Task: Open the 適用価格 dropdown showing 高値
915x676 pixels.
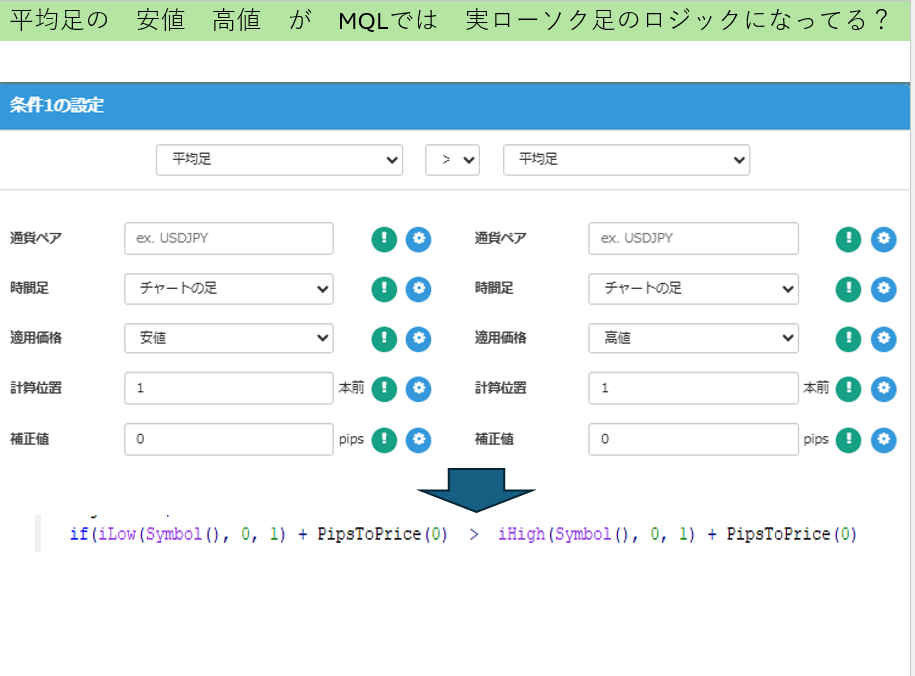Action: [693, 339]
